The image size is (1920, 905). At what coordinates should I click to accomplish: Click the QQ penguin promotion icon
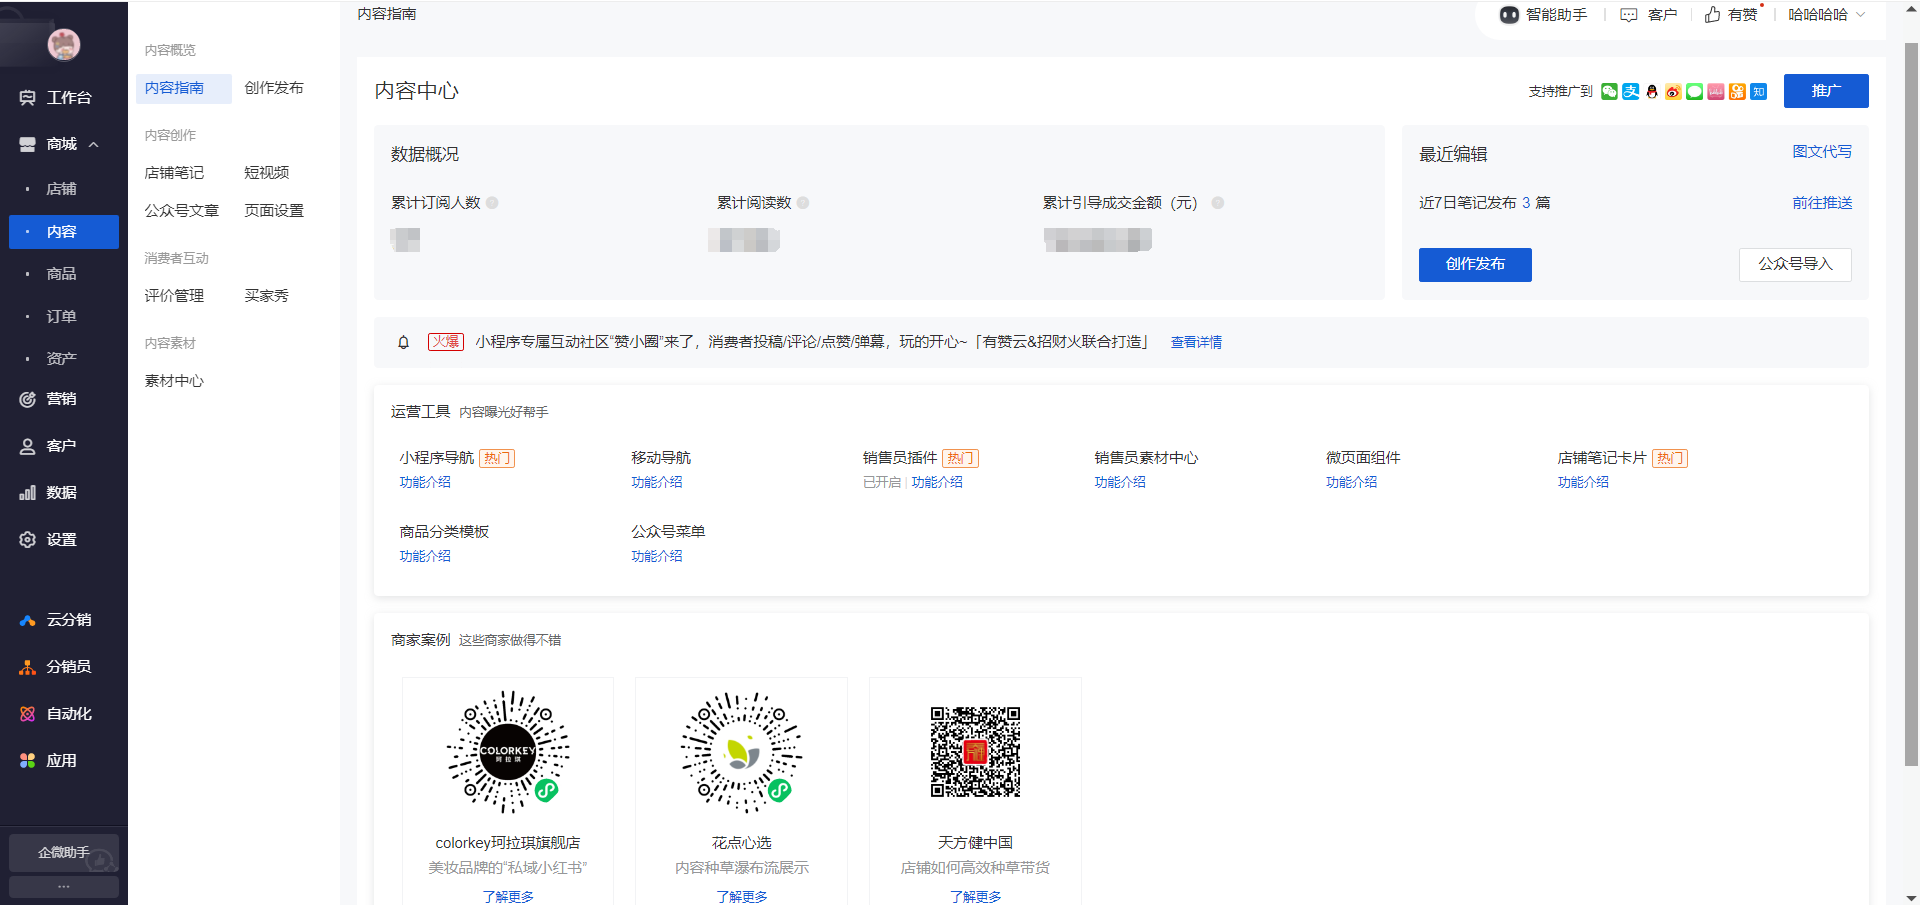click(x=1652, y=91)
